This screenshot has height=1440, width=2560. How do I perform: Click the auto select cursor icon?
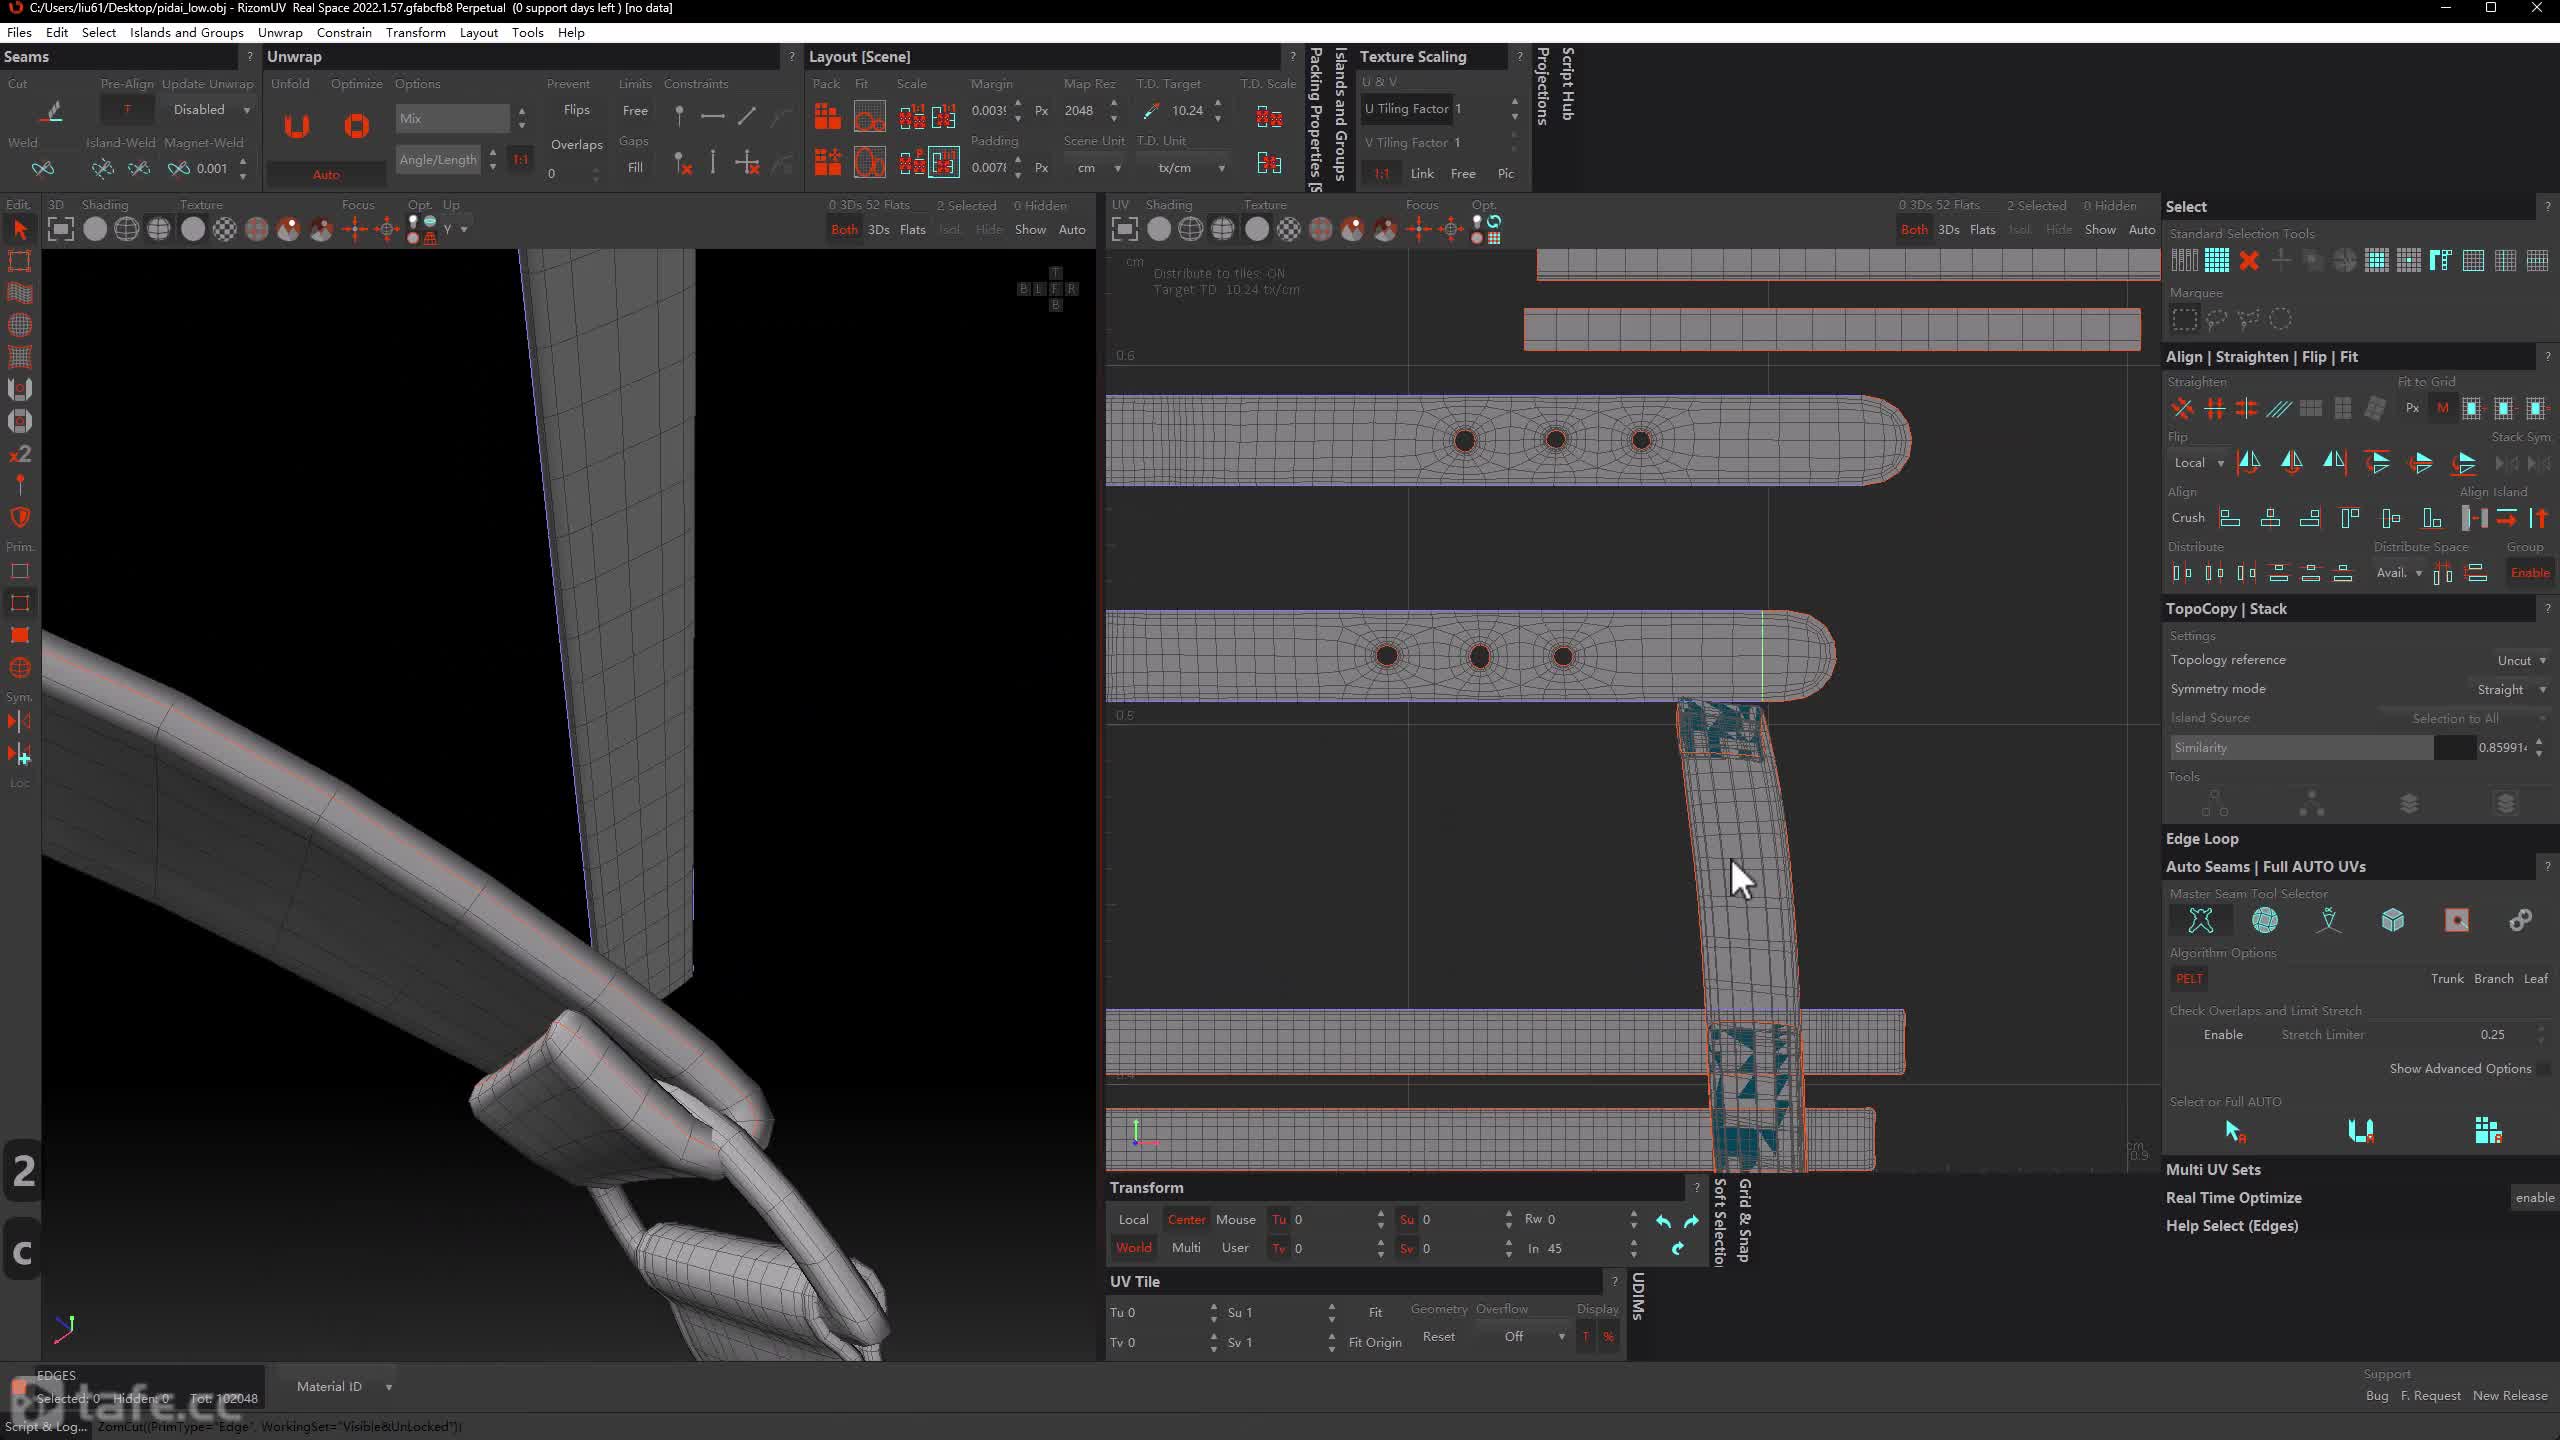(2235, 1131)
